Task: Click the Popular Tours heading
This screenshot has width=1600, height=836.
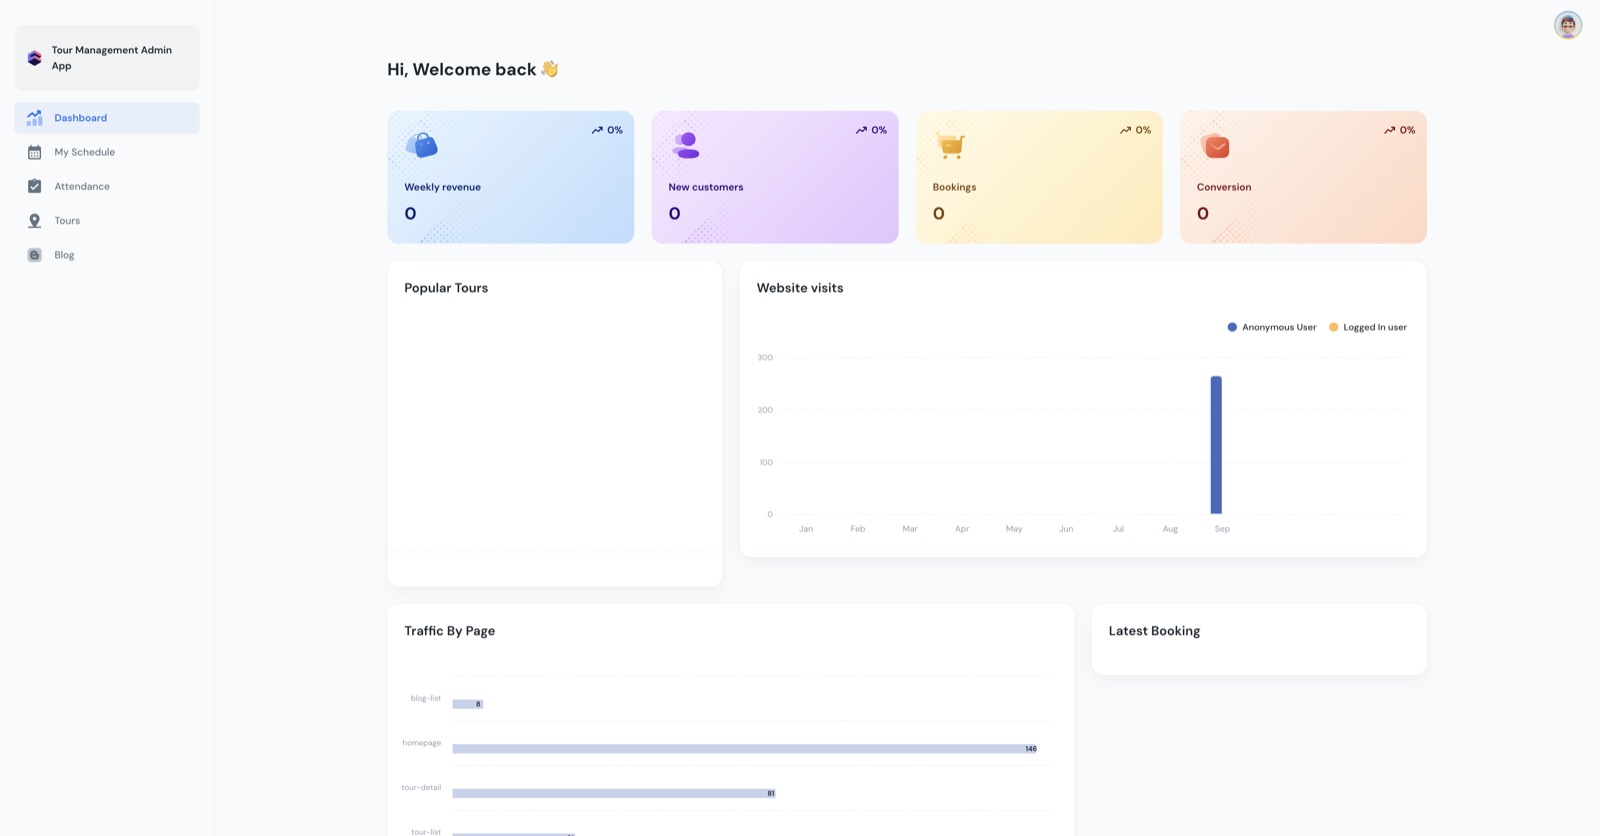Action: pyautogui.click(x=446, y=288)
